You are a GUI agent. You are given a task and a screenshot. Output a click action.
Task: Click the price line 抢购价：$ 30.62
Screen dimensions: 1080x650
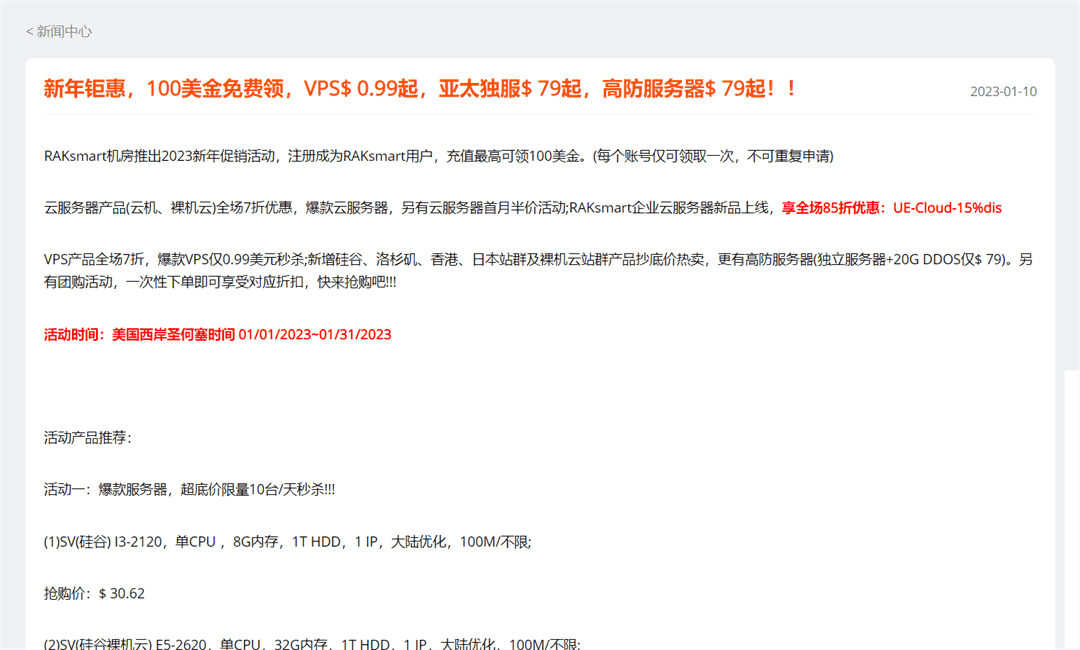[94, 594]
